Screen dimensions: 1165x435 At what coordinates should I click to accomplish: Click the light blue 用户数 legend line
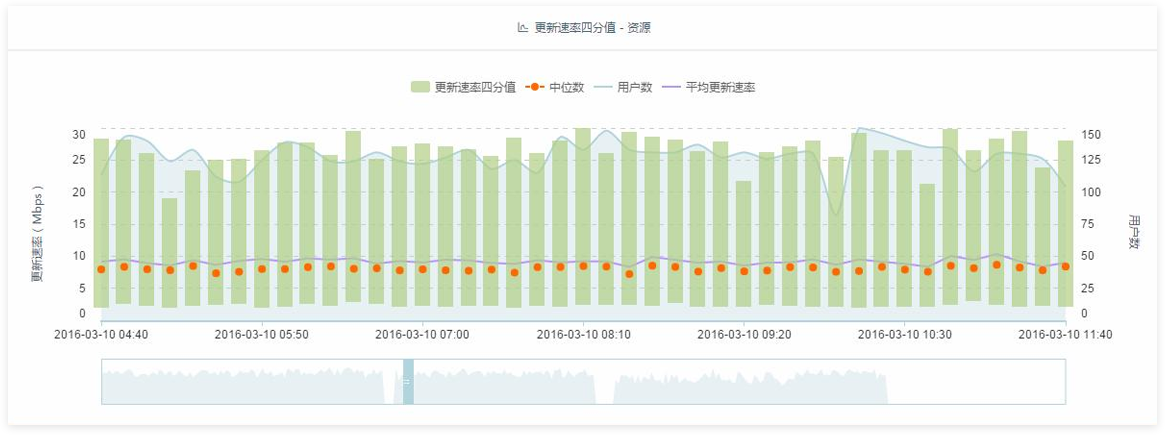click(603, 88)
